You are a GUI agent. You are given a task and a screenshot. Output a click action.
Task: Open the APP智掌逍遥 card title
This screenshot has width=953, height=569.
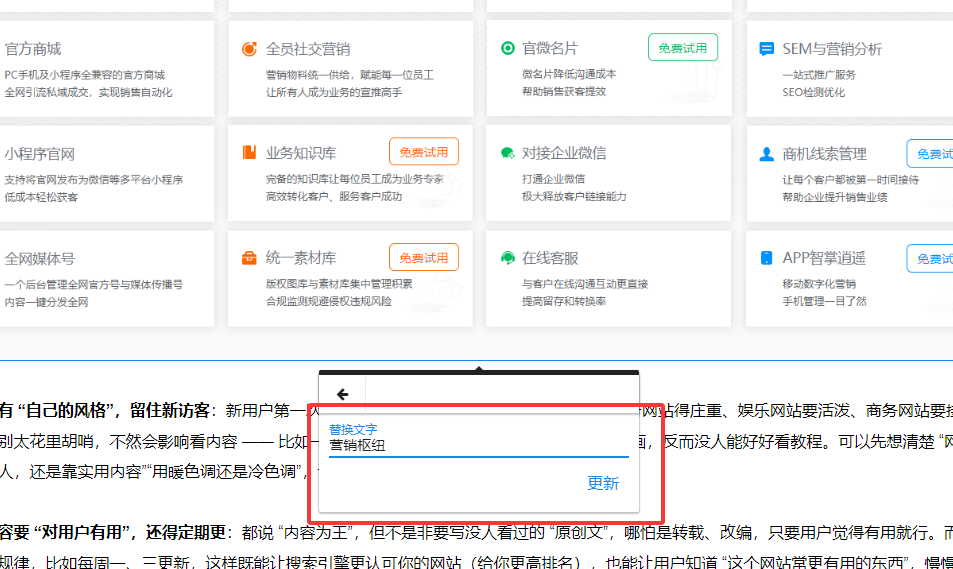[x=824, y=258]
